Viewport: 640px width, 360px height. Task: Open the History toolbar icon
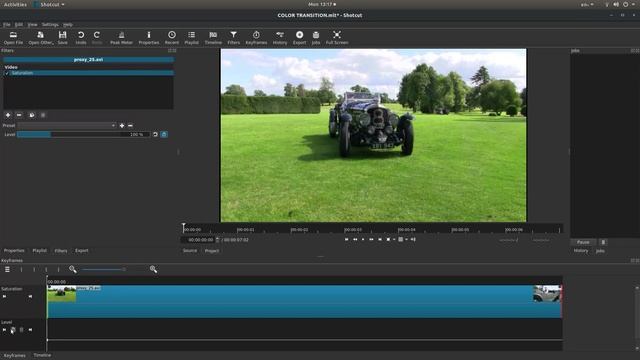click(x=280, y=38)
